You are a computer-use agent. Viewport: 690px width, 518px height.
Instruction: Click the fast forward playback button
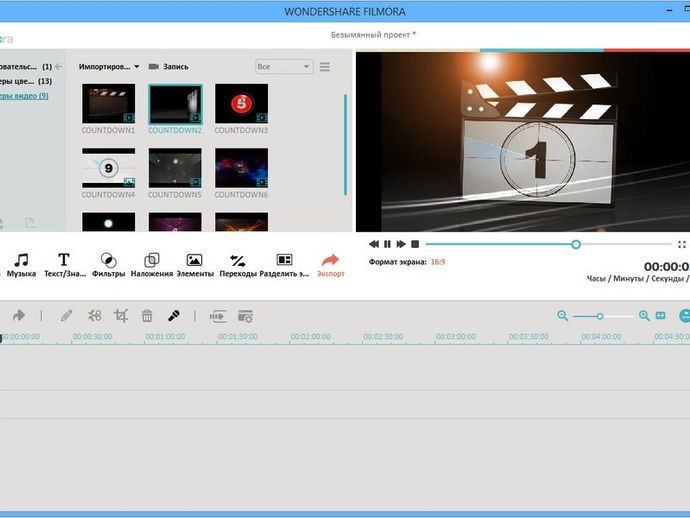[x=401, y=244]
